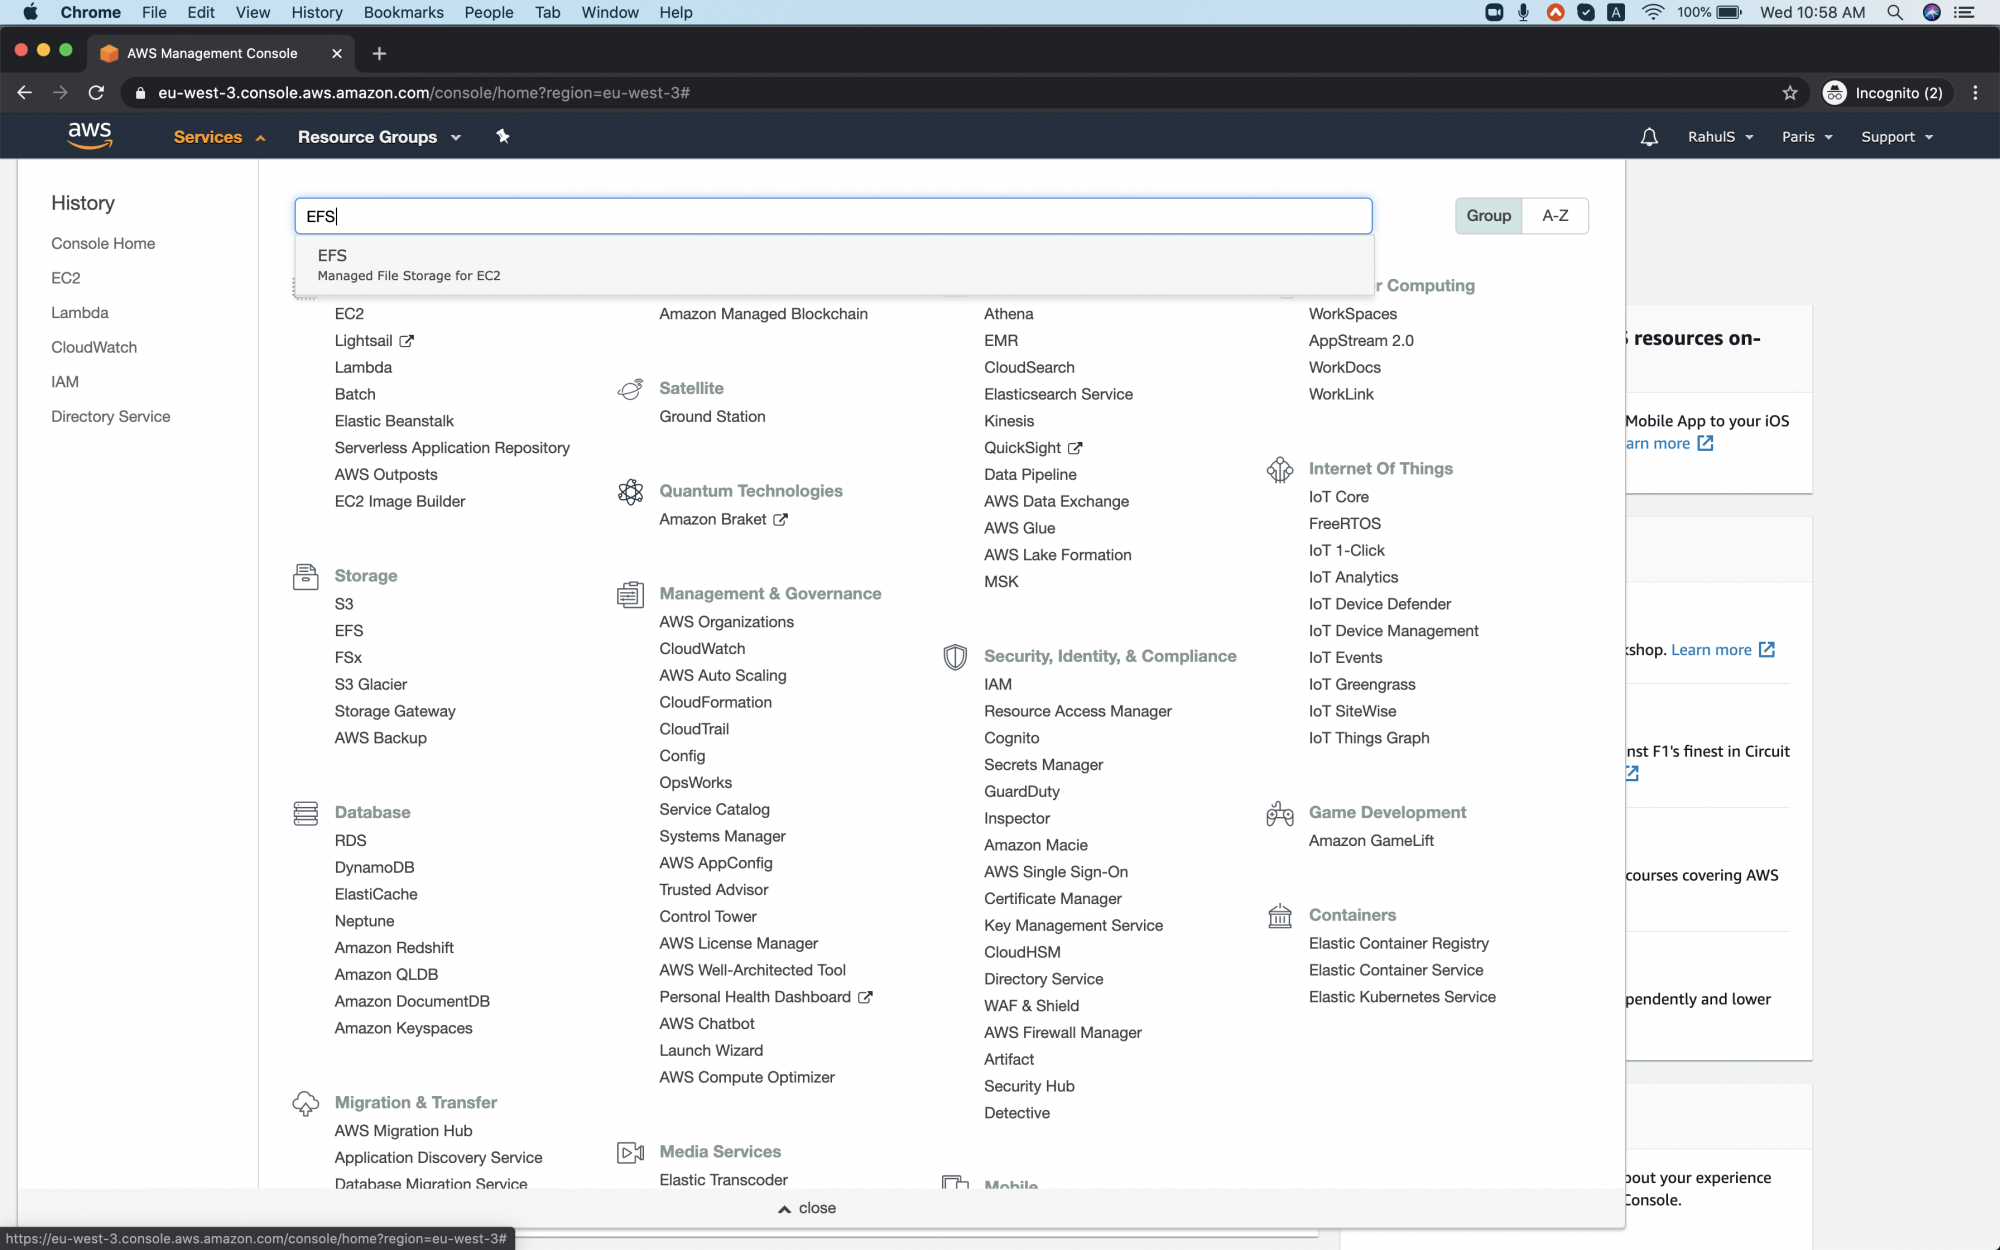Click the Security, Identity, & Compliance shield icon
This screenshot has height=1250, width=2000.
pyautogui.click(x=955, y=657)
